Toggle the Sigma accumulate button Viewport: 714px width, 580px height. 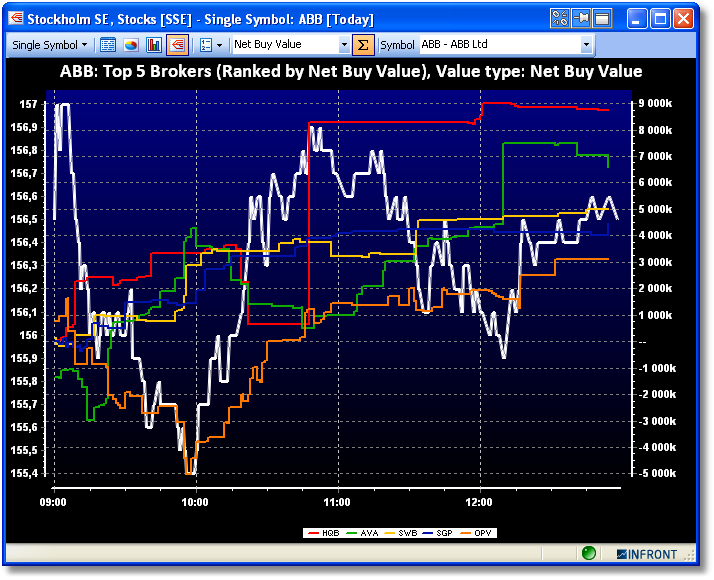pyautogui.click(x=363, y=45)
